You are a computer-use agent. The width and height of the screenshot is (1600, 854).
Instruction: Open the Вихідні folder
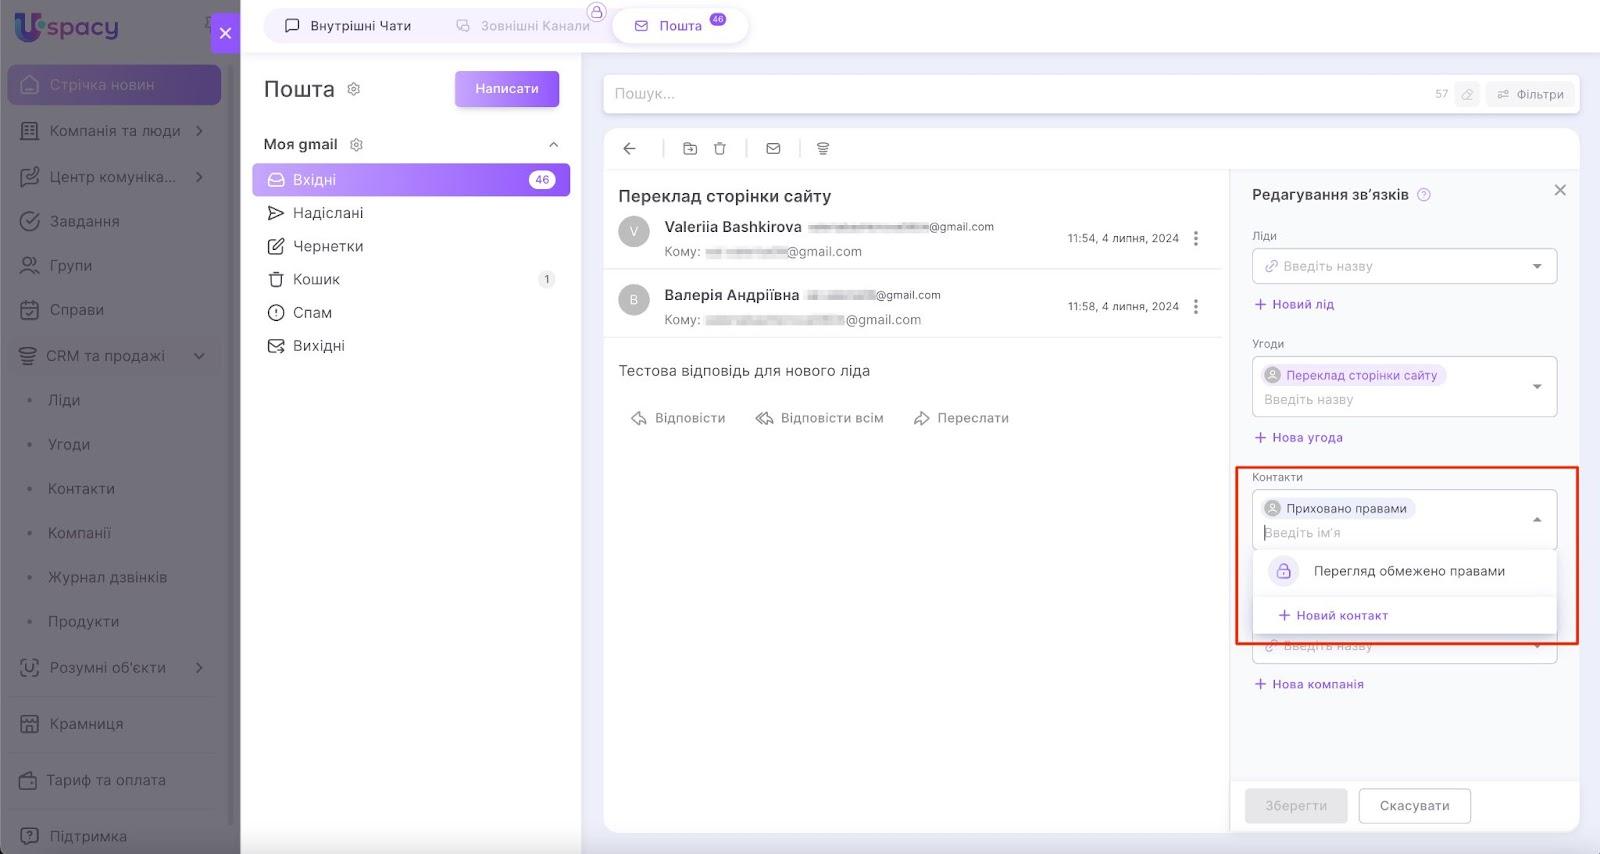point(411,346)
